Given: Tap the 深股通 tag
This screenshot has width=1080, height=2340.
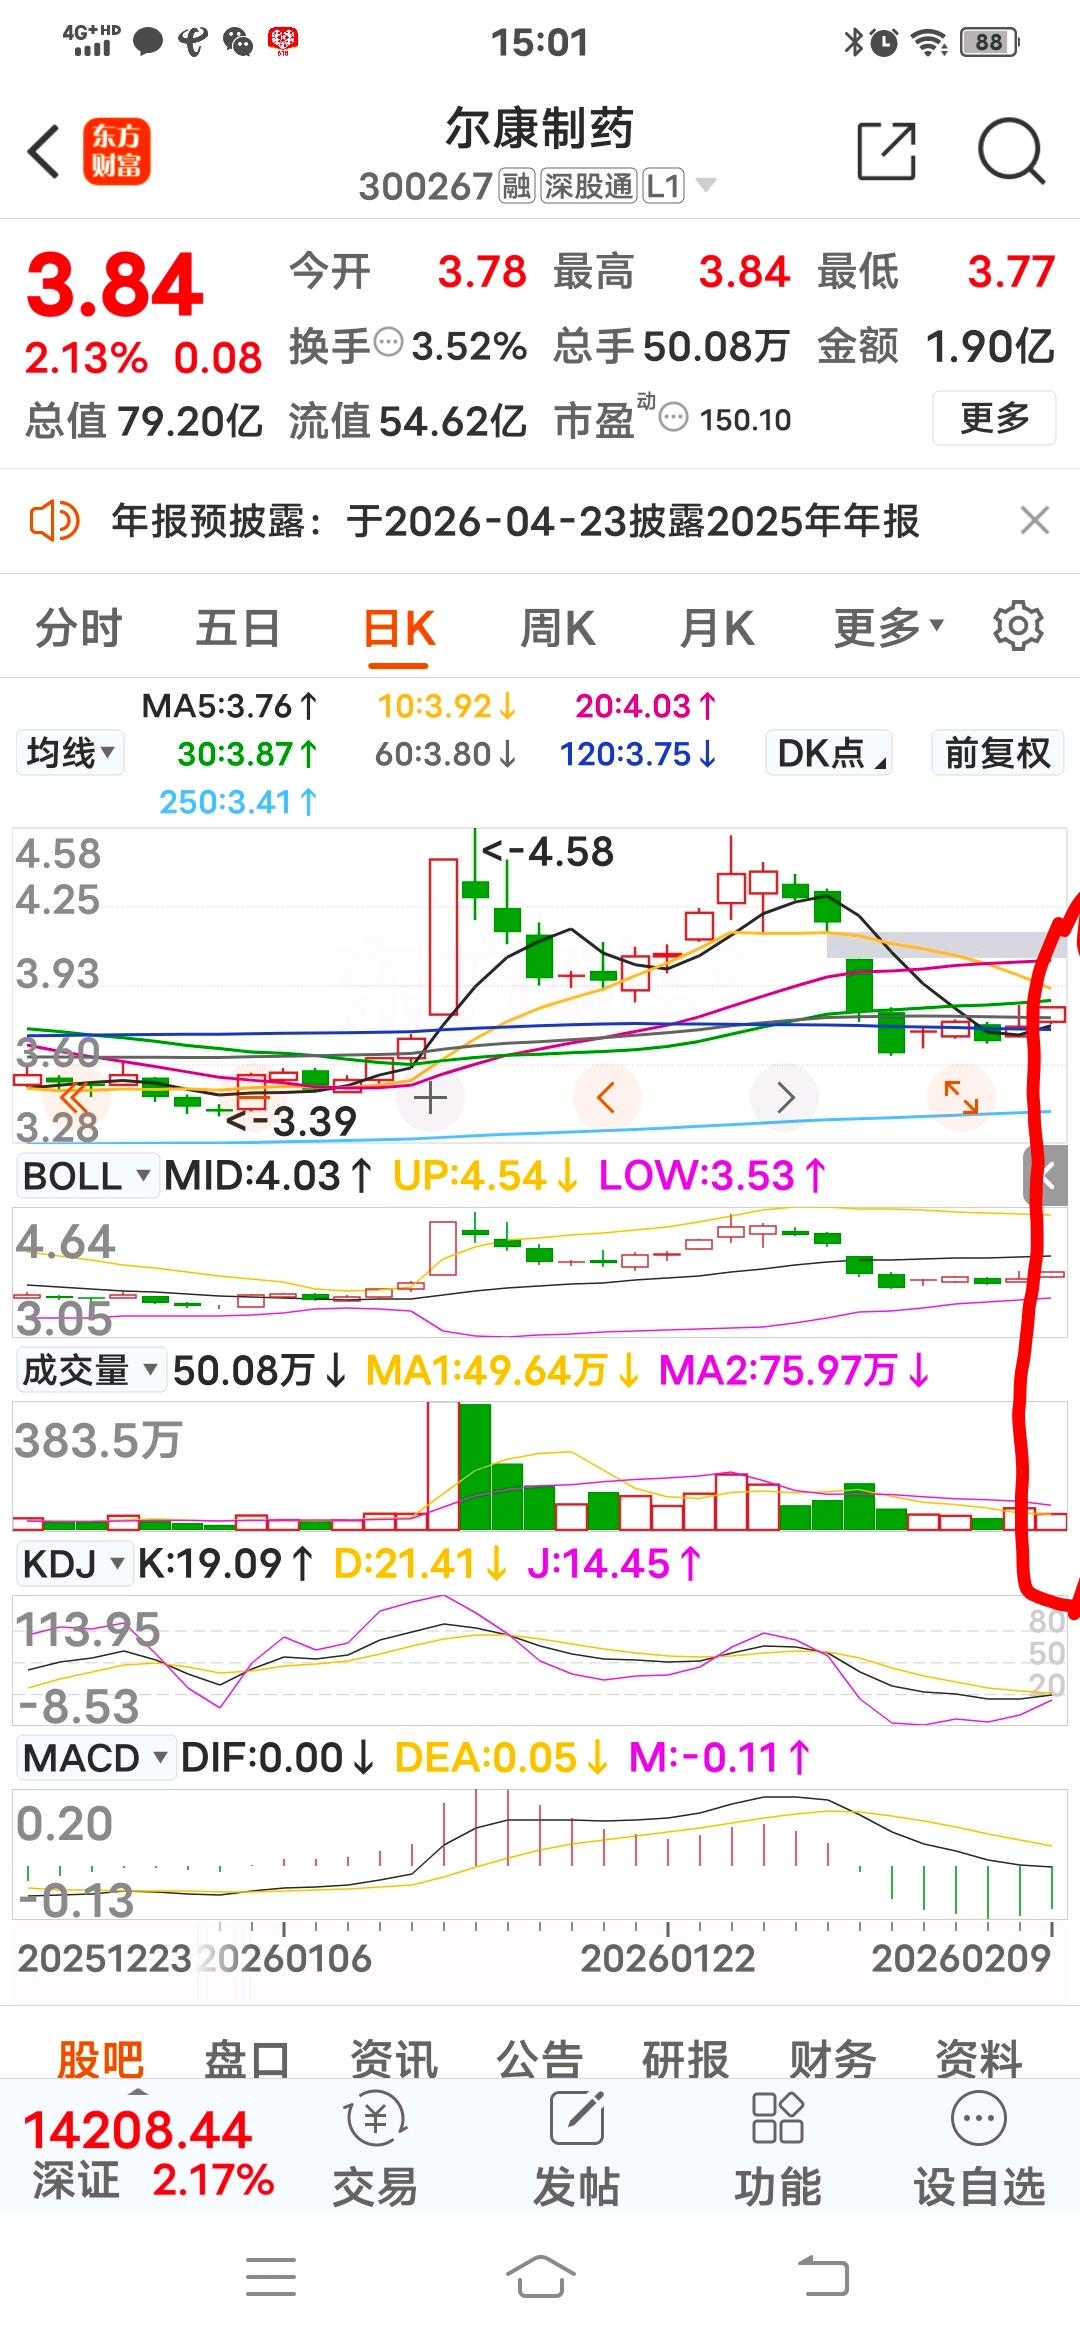Looking at the screenshot, I should coord(589,186).
